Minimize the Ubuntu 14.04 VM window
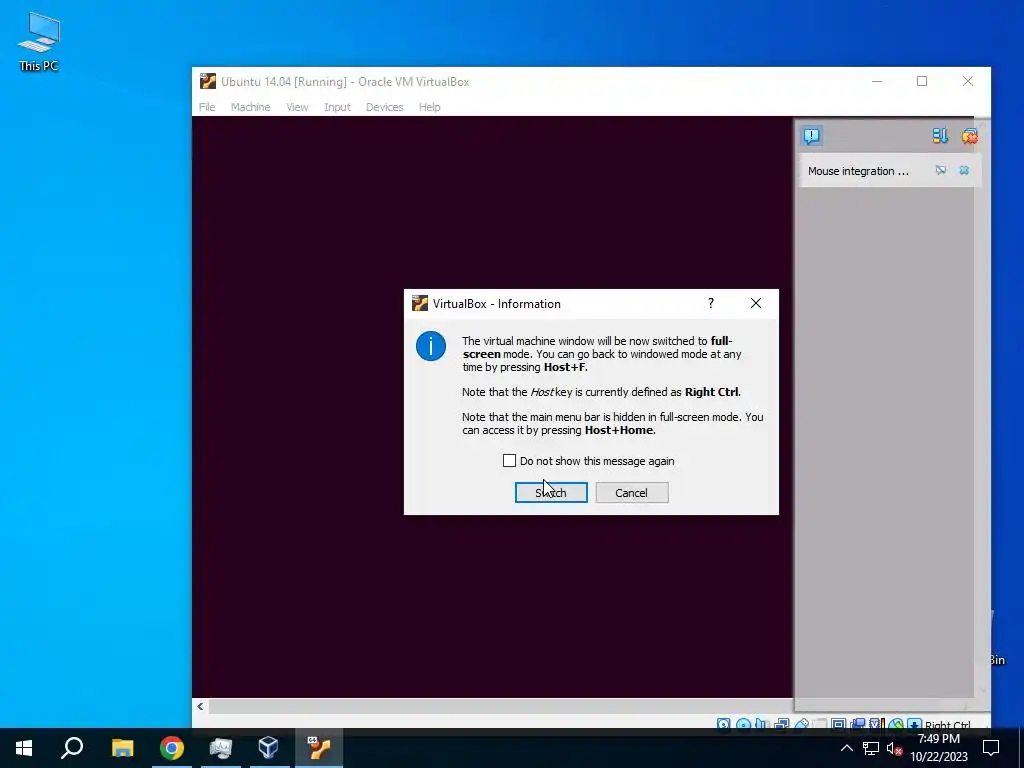The image size is (1024, 768). pyautogui.click(x=877, y=81)
